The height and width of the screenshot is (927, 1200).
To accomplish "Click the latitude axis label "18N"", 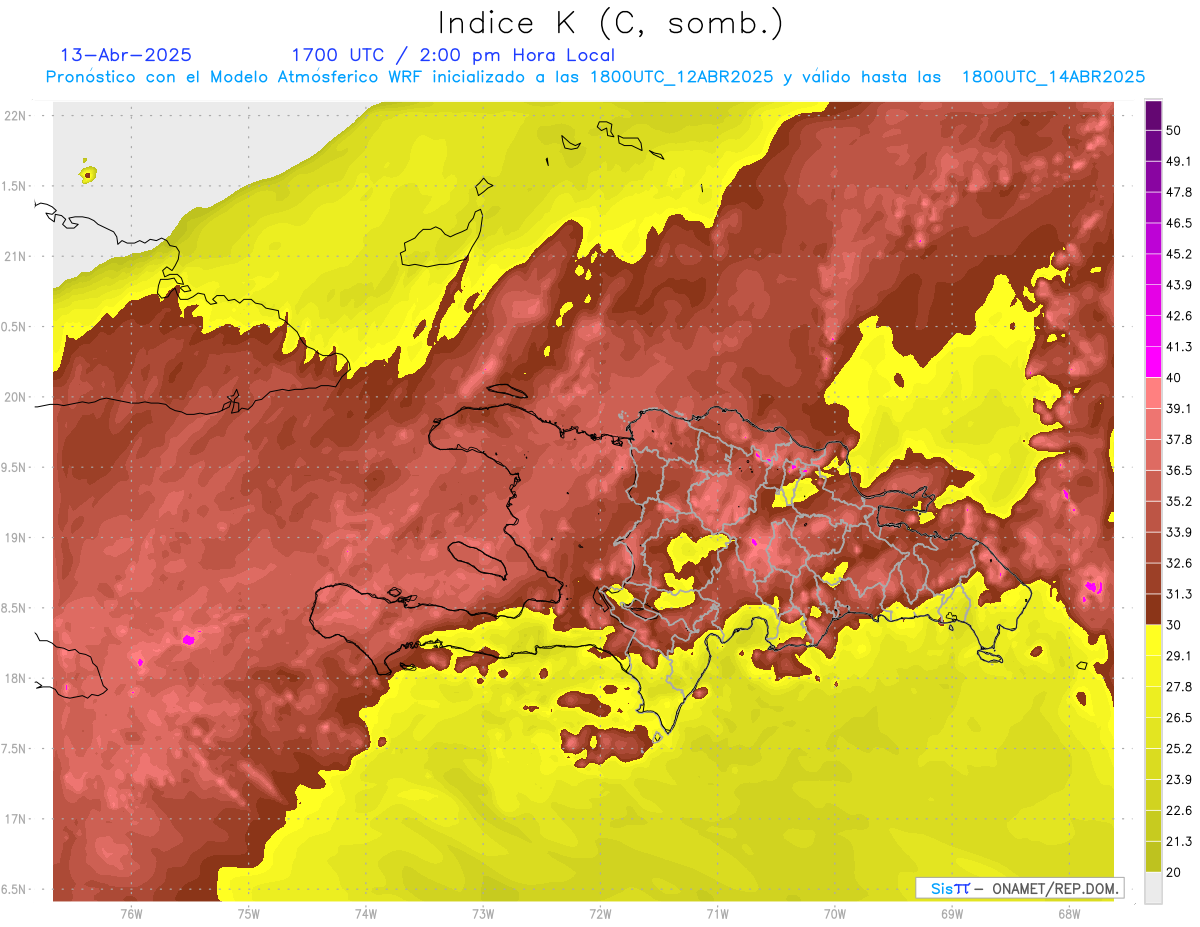I will click(x=15, y=678).
